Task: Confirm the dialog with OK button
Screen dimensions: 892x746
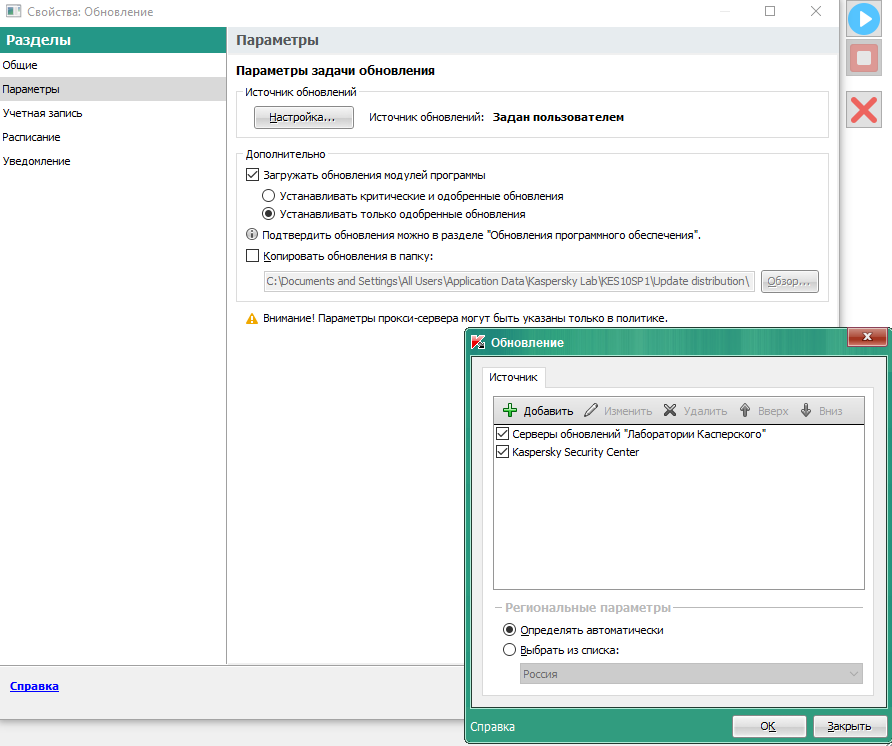Action: coord(768,726)
